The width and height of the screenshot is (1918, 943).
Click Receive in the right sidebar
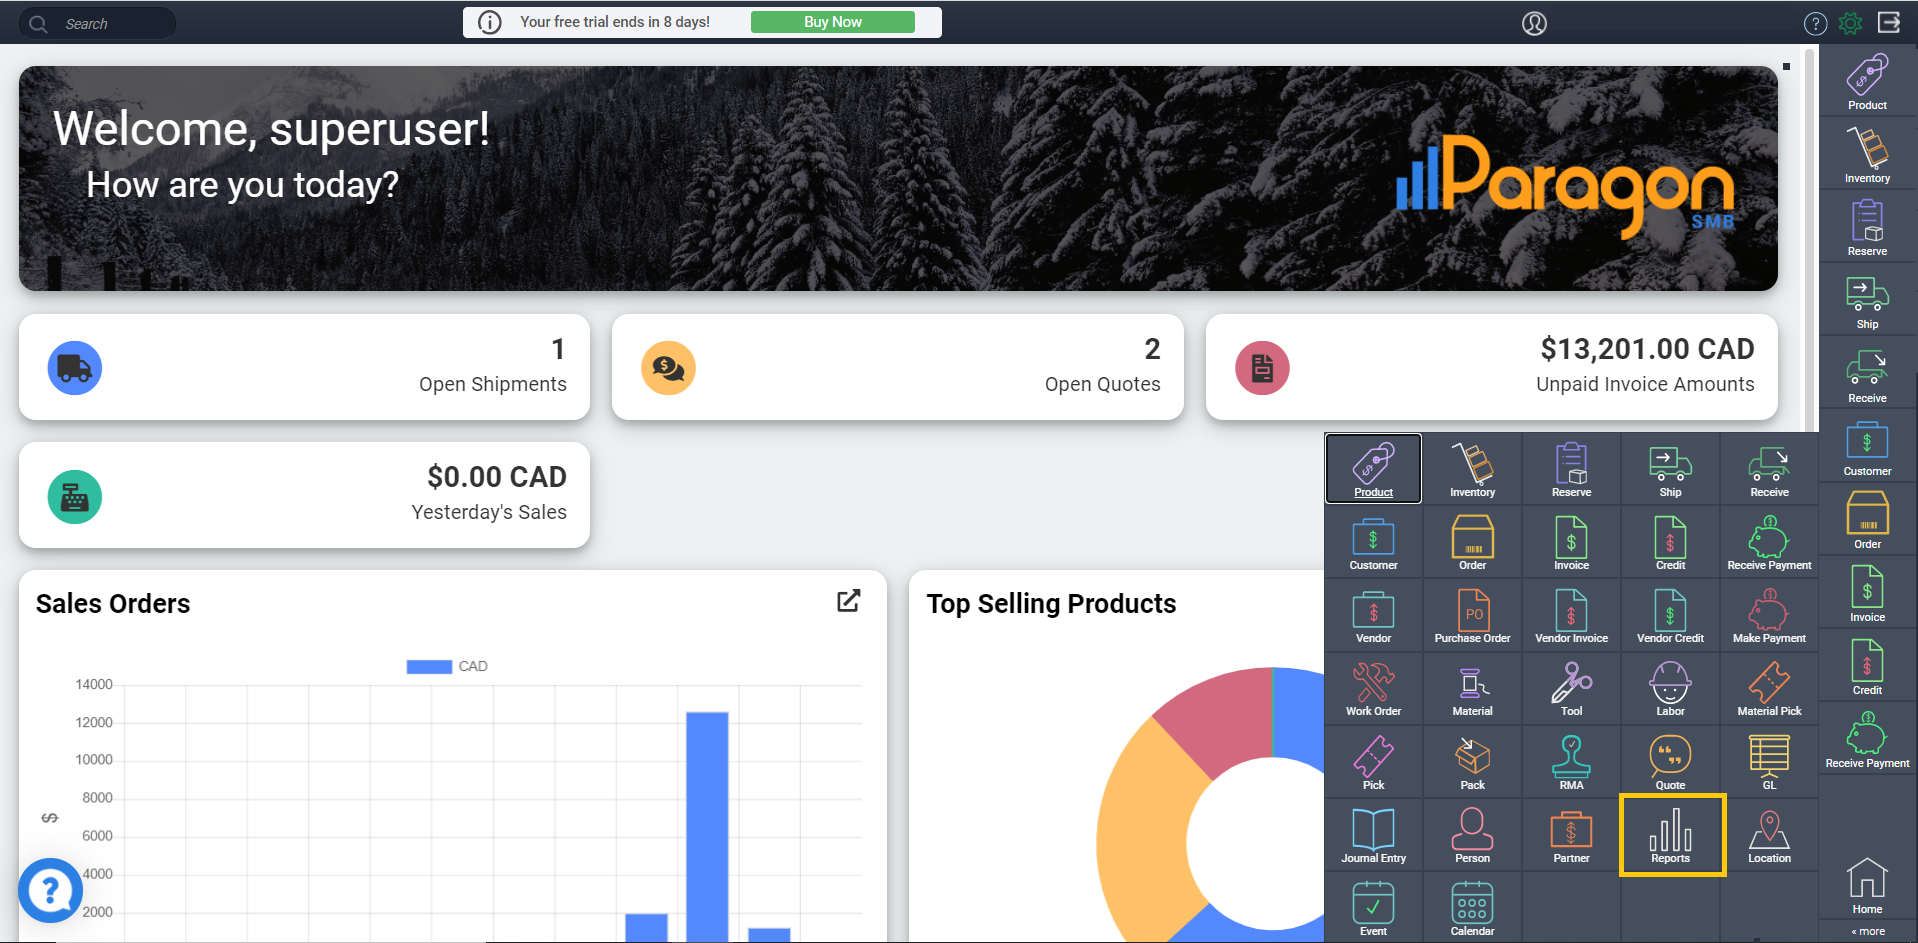click(x=1867, y=374)
